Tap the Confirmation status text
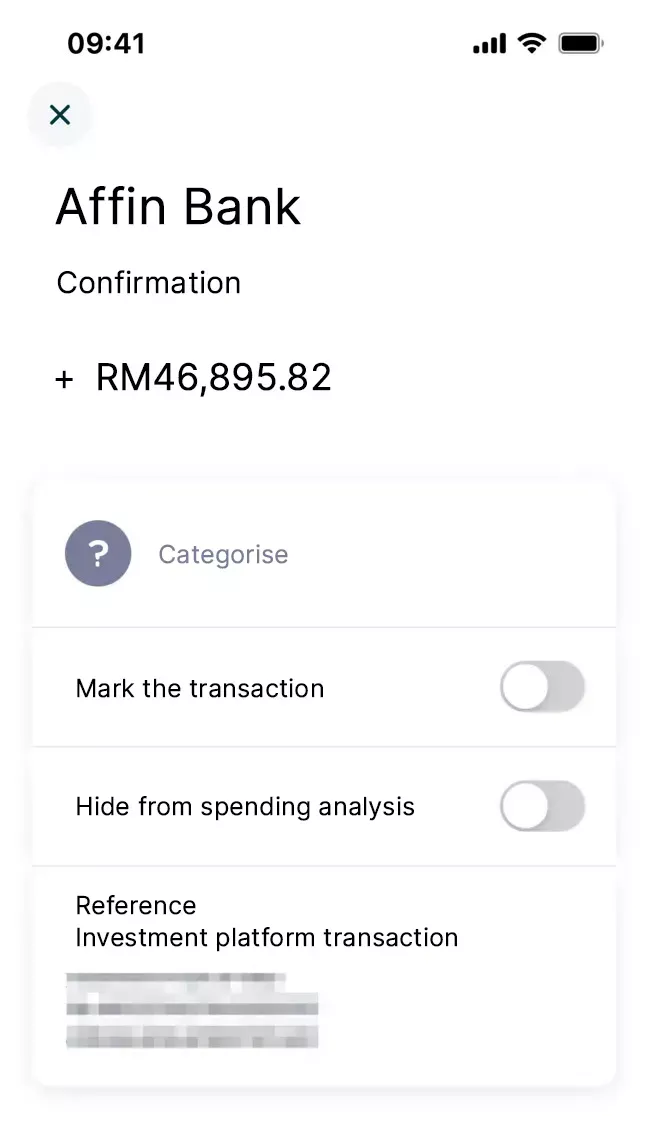Viewport: 650px width, 1145px height. point(149,283)
